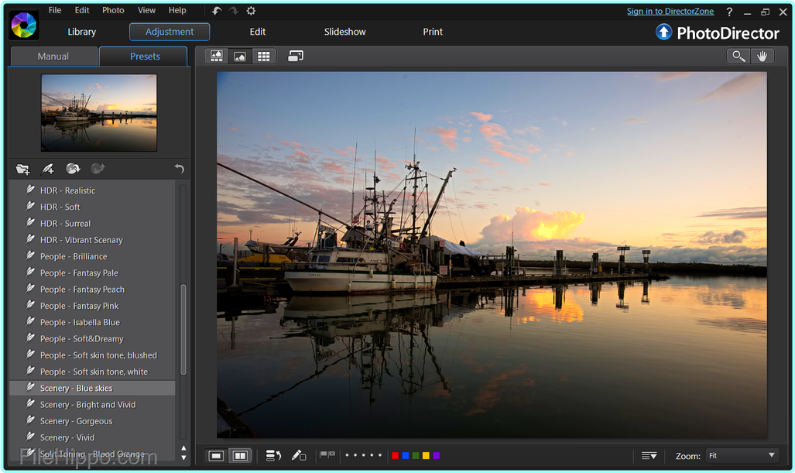Activate the hand pan tool
This screenshot has width=795, height=473.
point(762,56)
